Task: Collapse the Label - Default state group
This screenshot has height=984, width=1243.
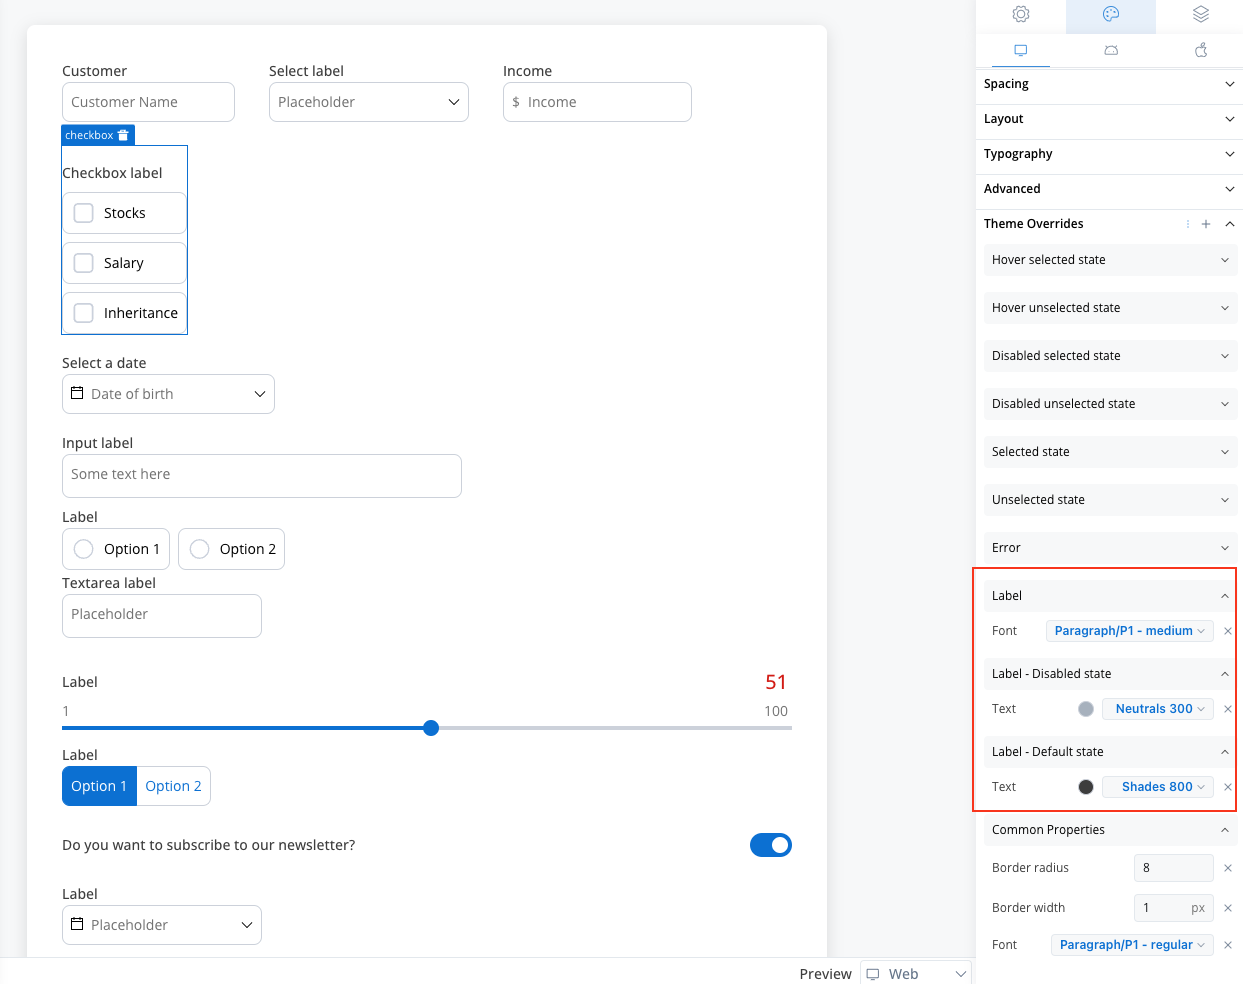Action: (x=1111, y=752)
